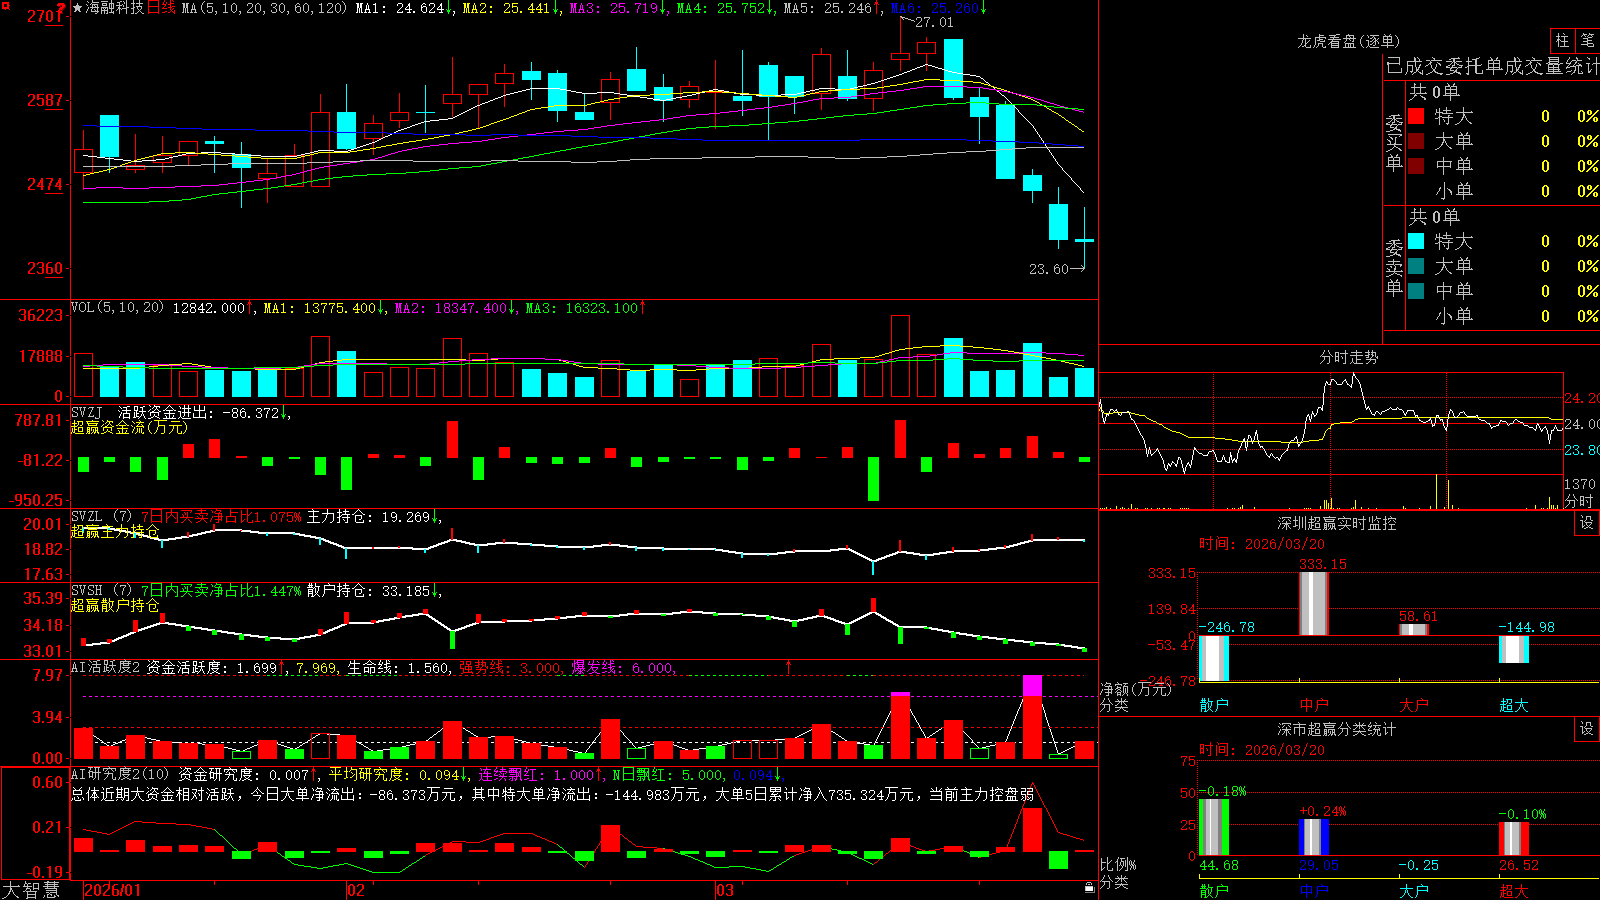The image size is (1600, 900).
Task: Click the 时间: 2026/03/20 in realtime monitor
Action: pos(1262,544)
